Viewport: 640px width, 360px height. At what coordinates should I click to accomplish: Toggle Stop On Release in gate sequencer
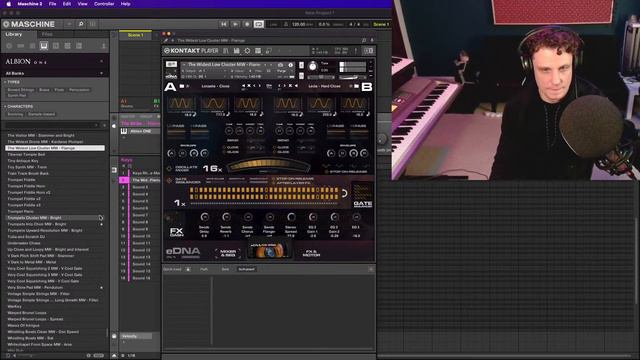(293, 179)
